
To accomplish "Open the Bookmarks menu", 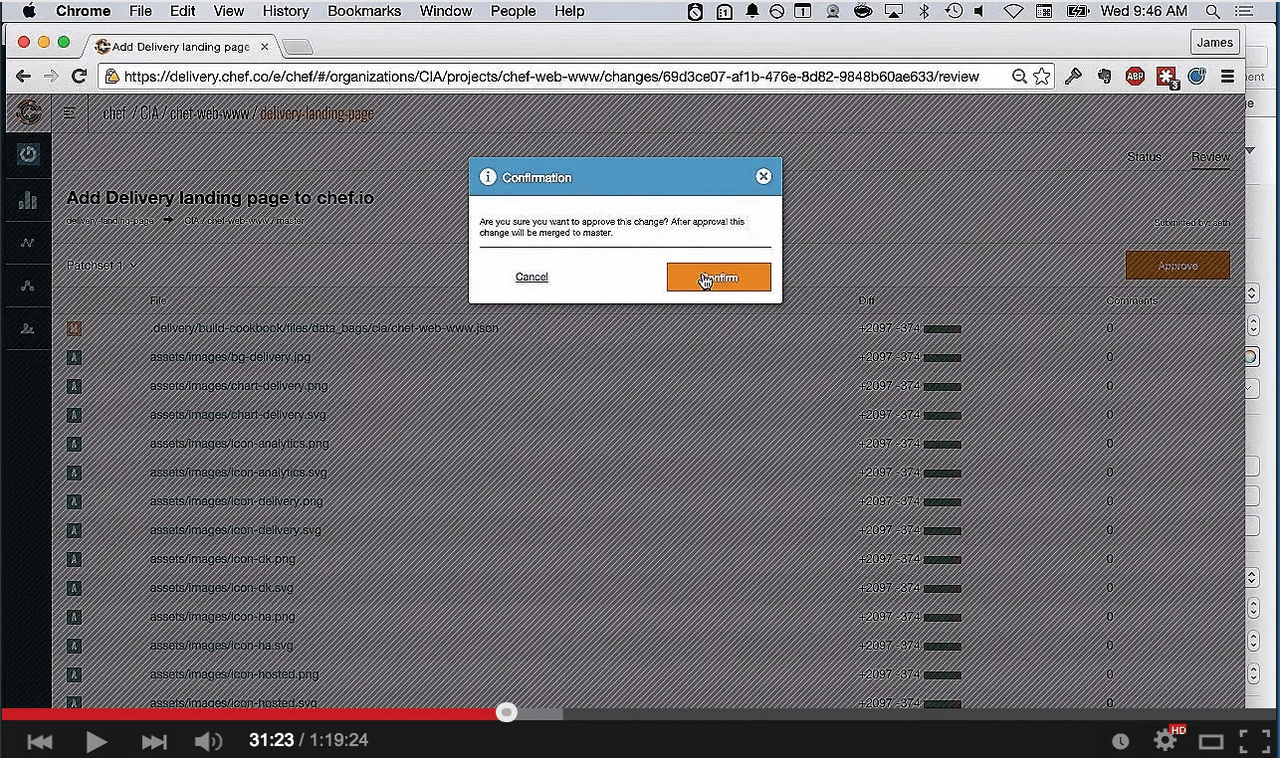I will pos(364,11).
